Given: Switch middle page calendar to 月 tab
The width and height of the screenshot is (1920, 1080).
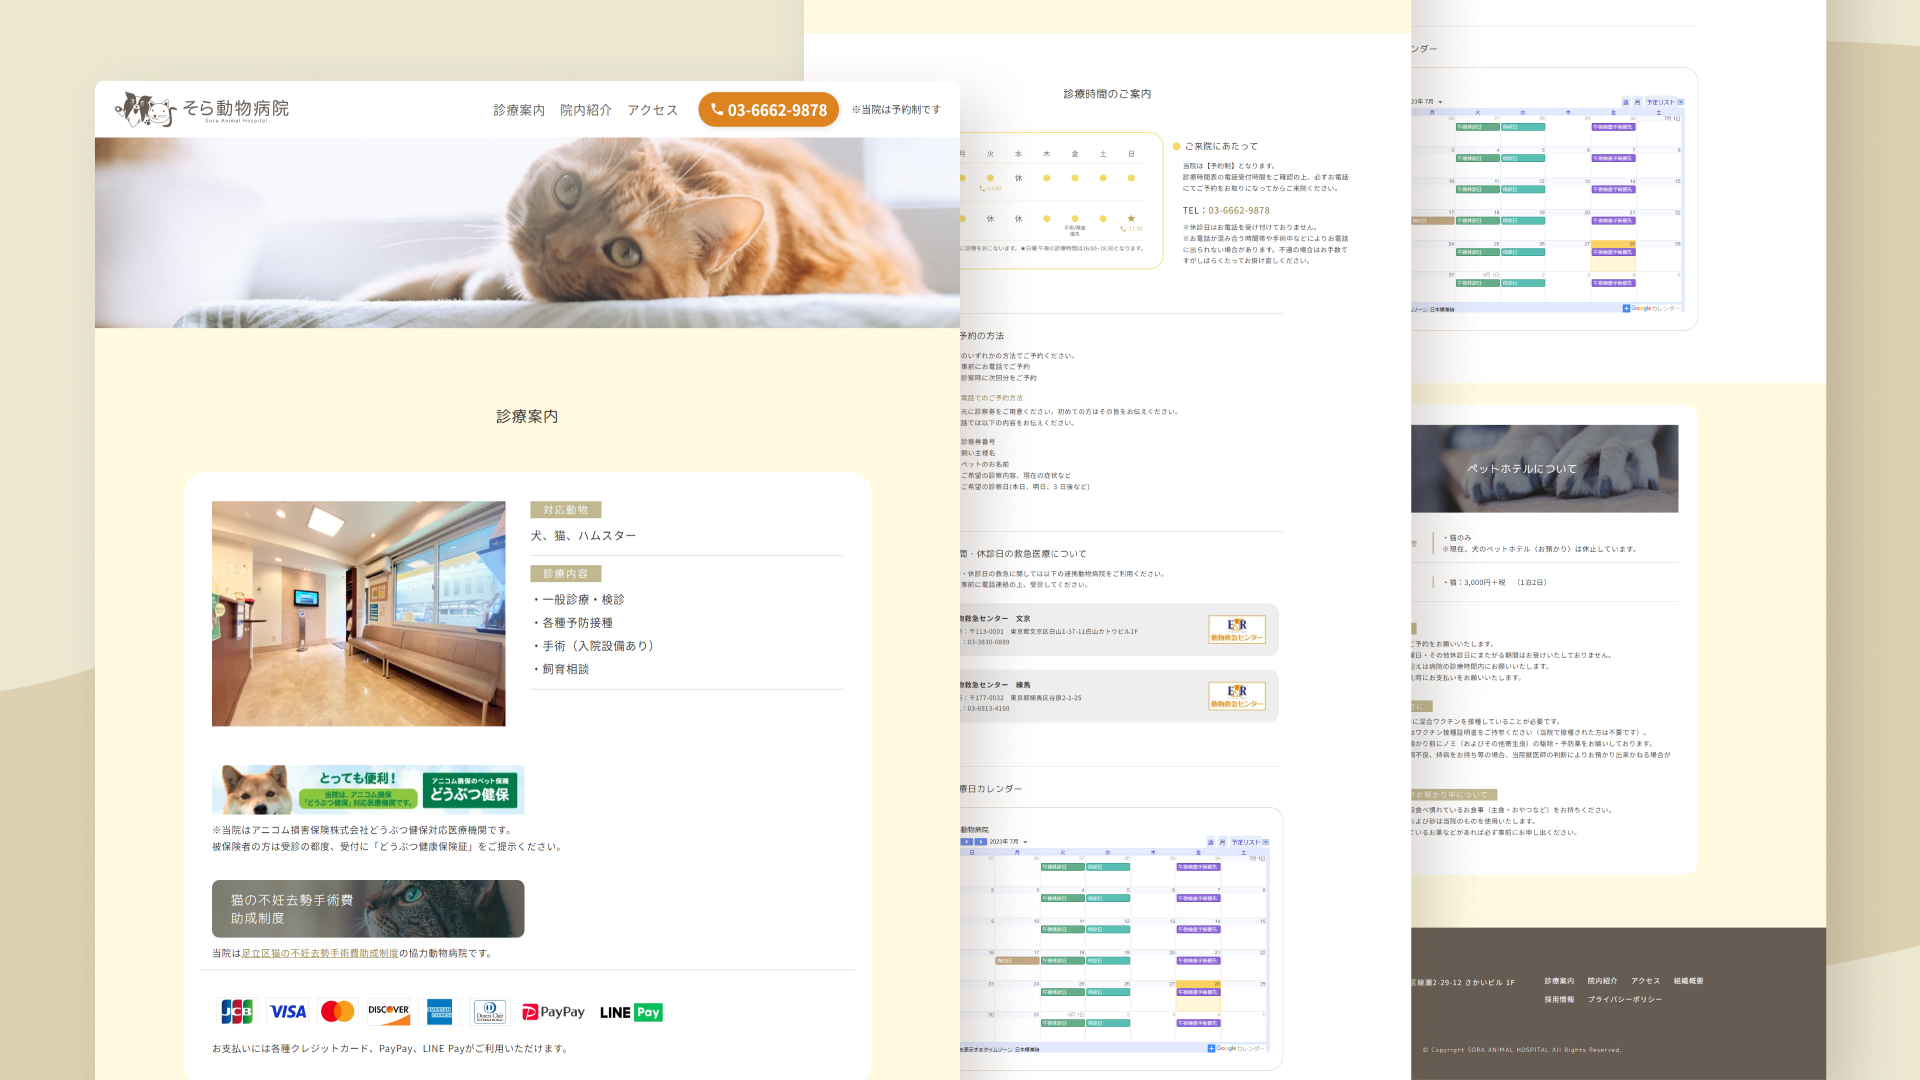Looking at the screenshot, I should click(1222, 842).
